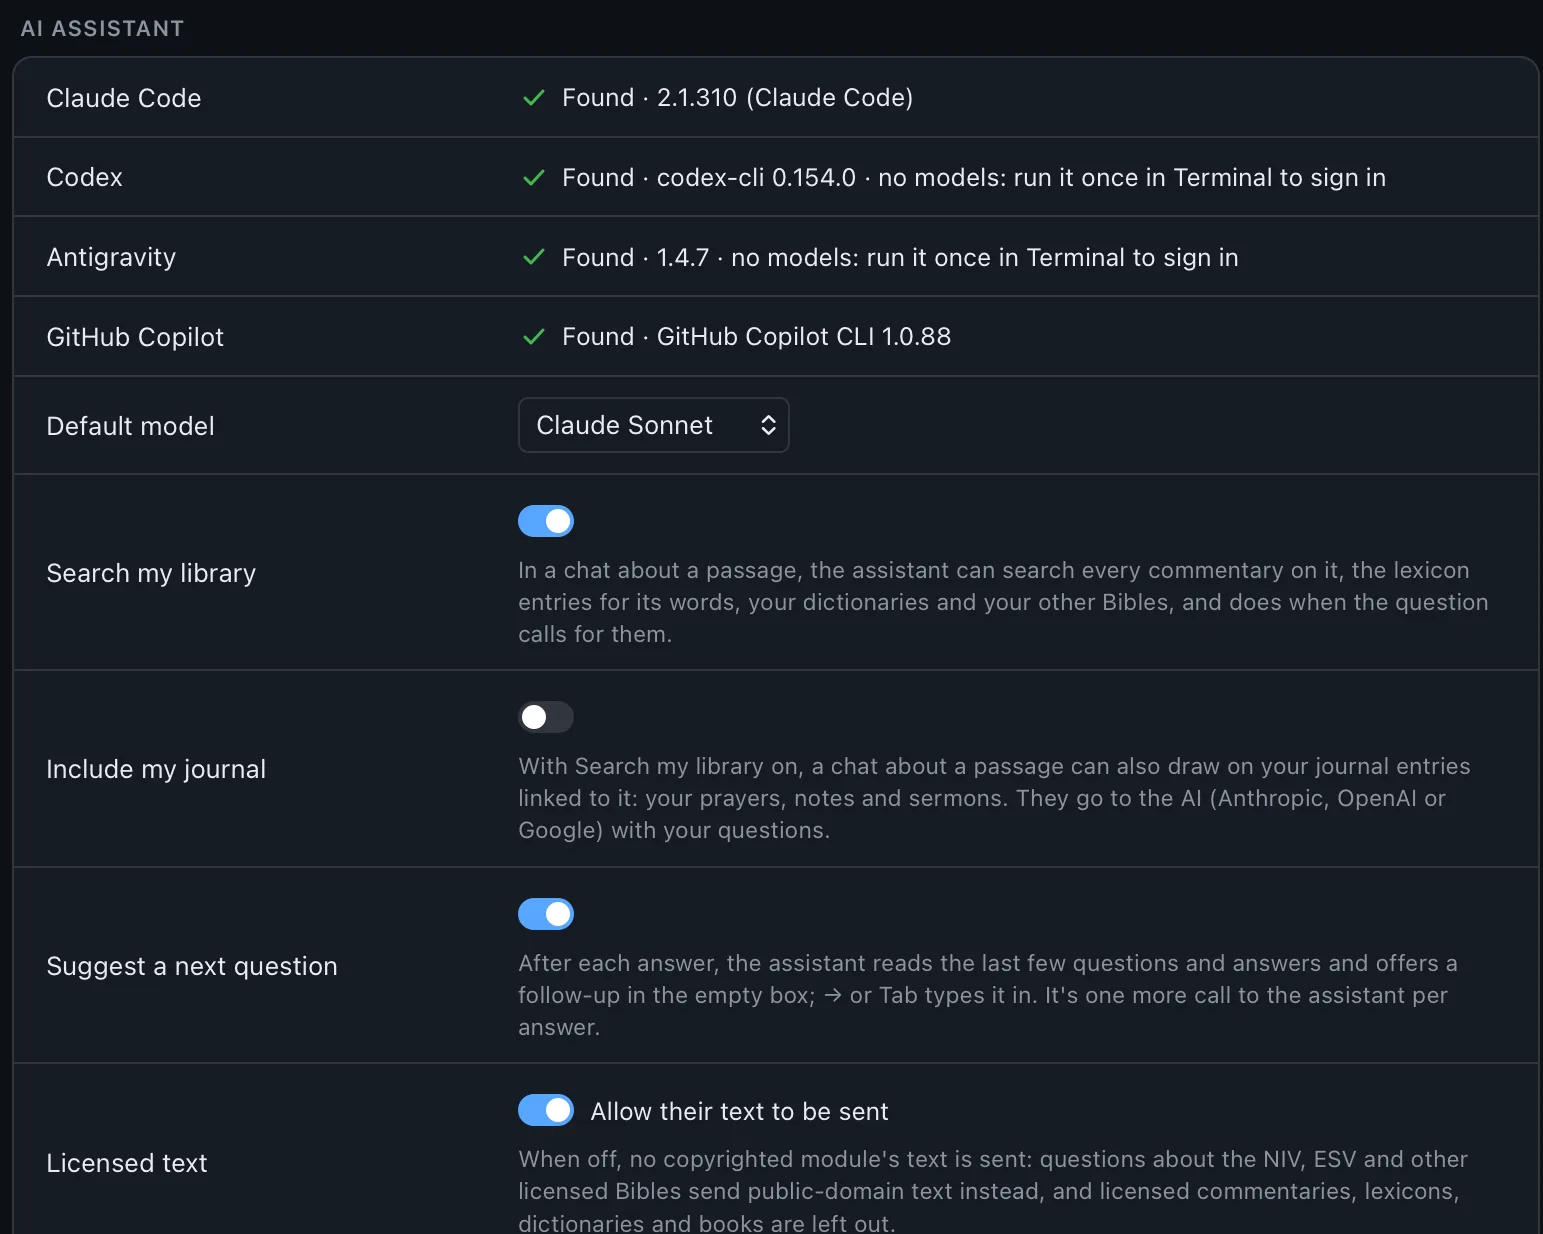Click the 'Allow their text to be sent' caption
Screen dimensions: 1543x1234
click(x=739, y=1111)
